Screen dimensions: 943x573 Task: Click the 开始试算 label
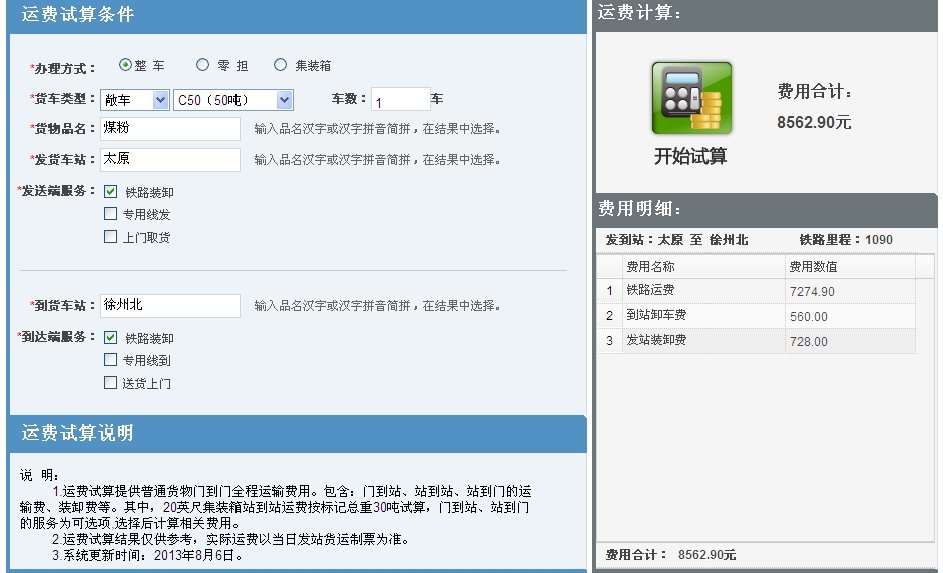coord(690,156)
